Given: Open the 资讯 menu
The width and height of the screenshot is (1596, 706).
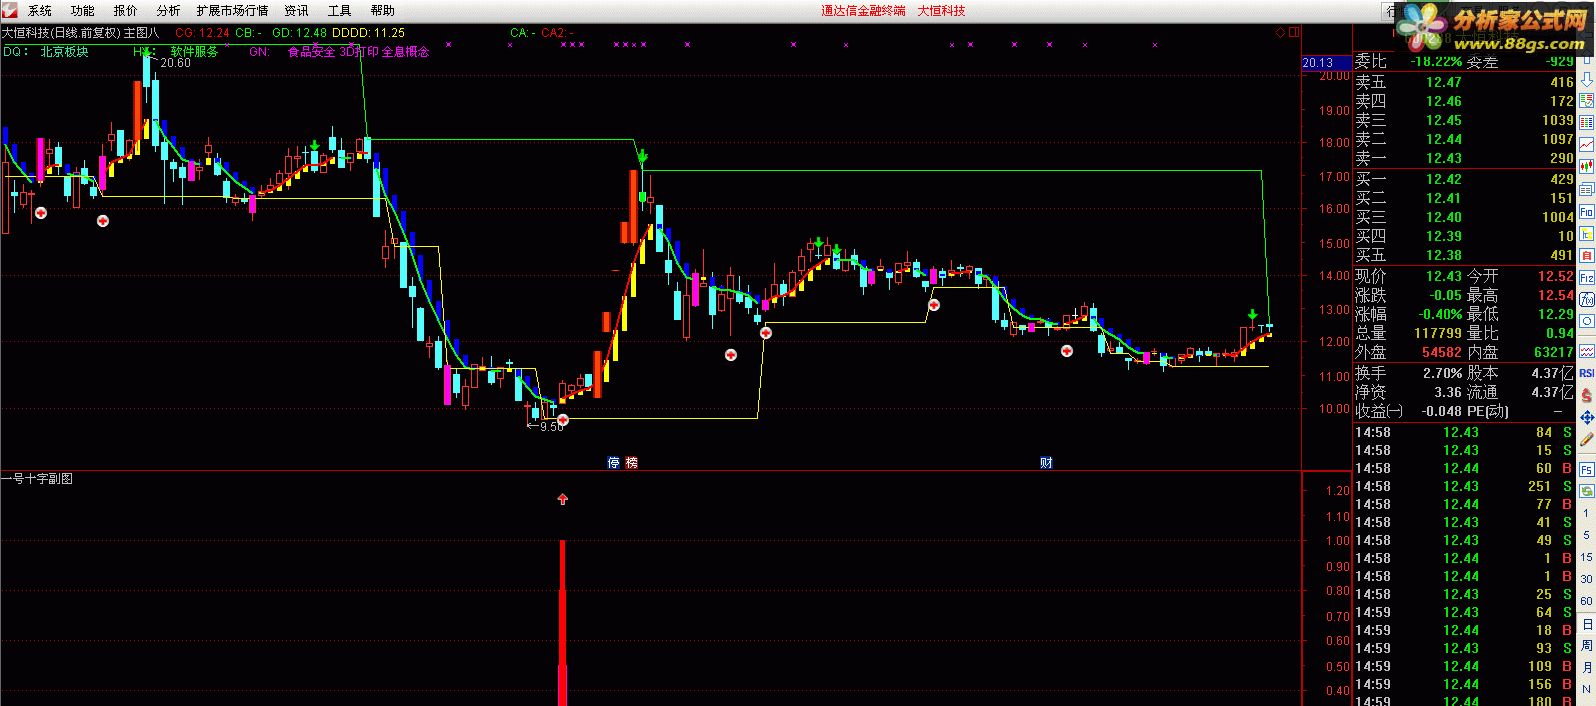Looking at the screenshot, I should tap(297, 11).
